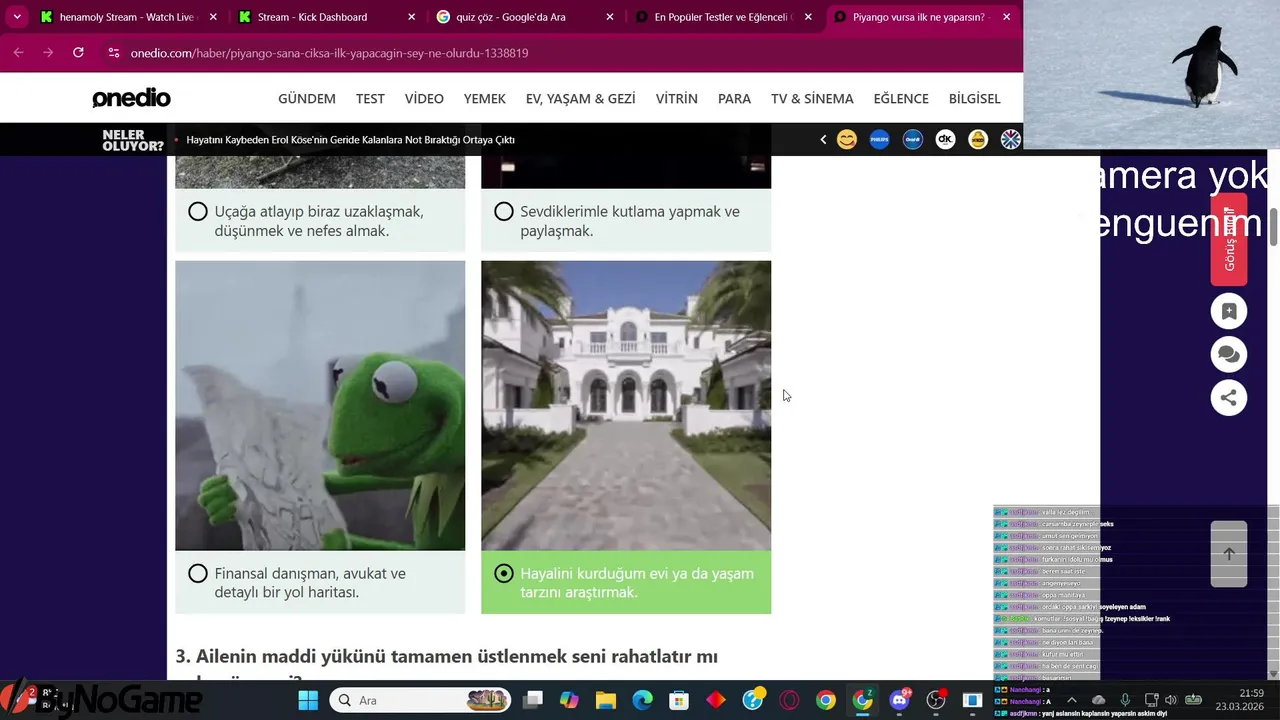Open PARA menu item

click(x=734, y=98)
